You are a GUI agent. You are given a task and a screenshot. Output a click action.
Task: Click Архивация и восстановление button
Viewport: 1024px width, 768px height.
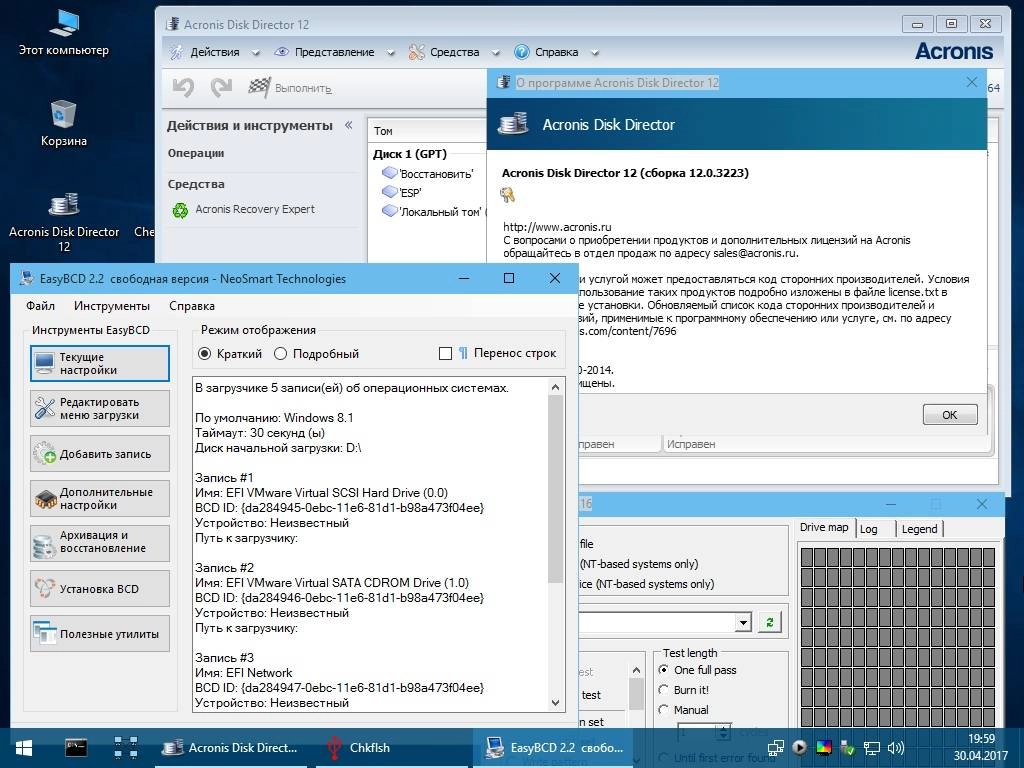[100, 543]
